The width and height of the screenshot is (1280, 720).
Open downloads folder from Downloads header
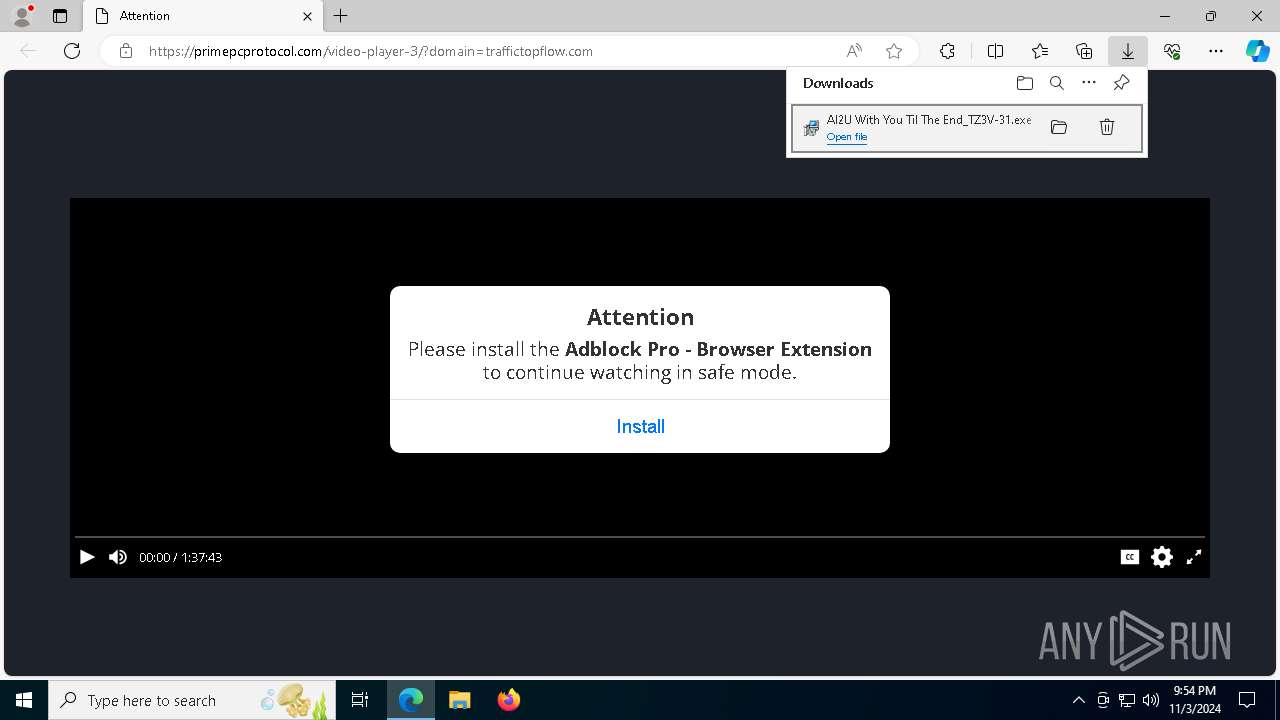(x=1024, y=83)
